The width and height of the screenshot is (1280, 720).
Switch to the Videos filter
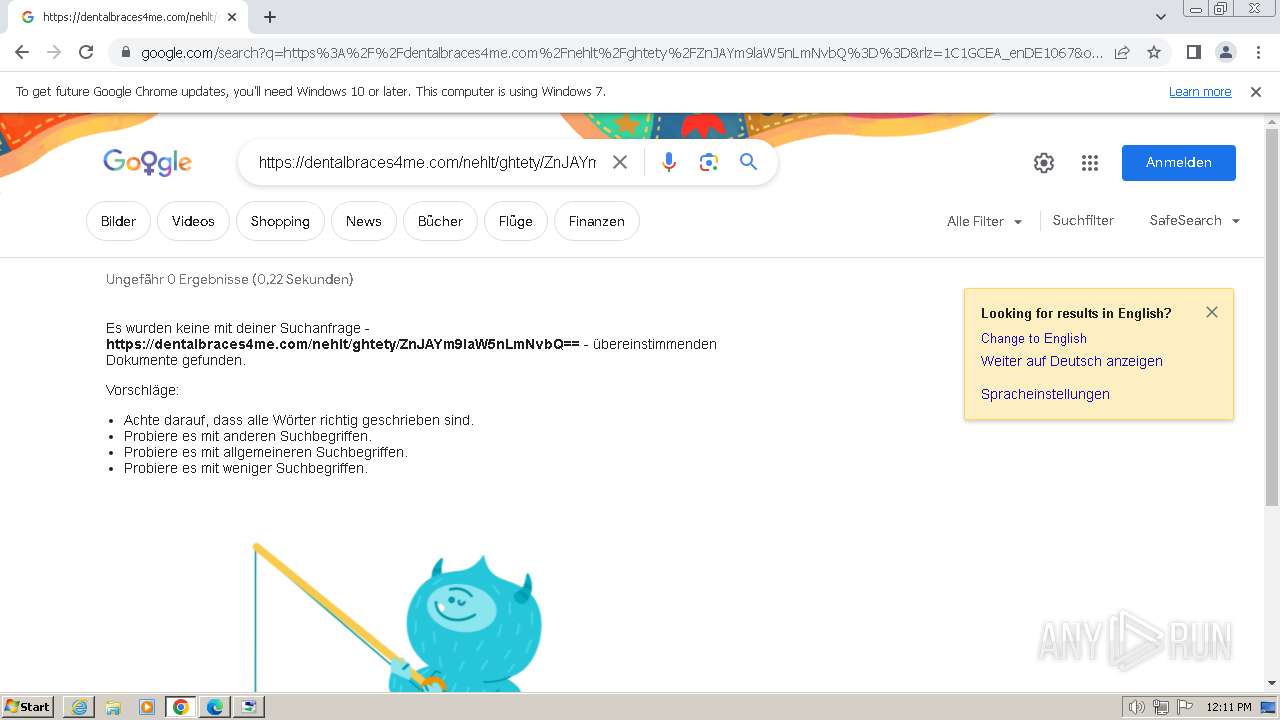click(193, 221)
